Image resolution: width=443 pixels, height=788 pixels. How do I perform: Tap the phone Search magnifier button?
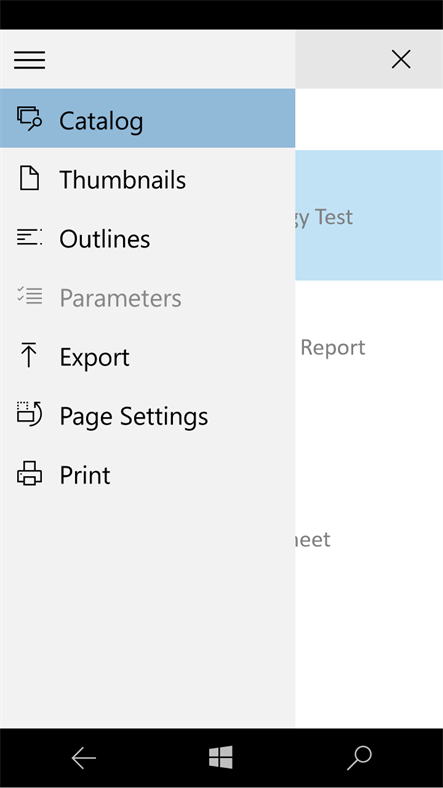359,758
